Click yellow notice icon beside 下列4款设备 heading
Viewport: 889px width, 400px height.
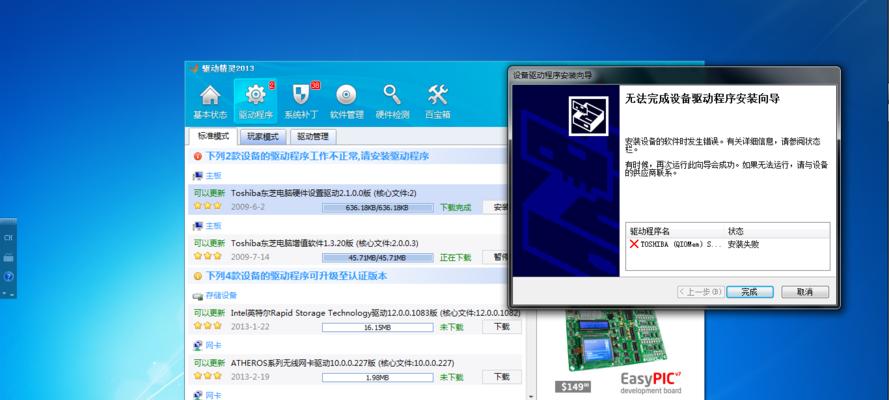198,276
